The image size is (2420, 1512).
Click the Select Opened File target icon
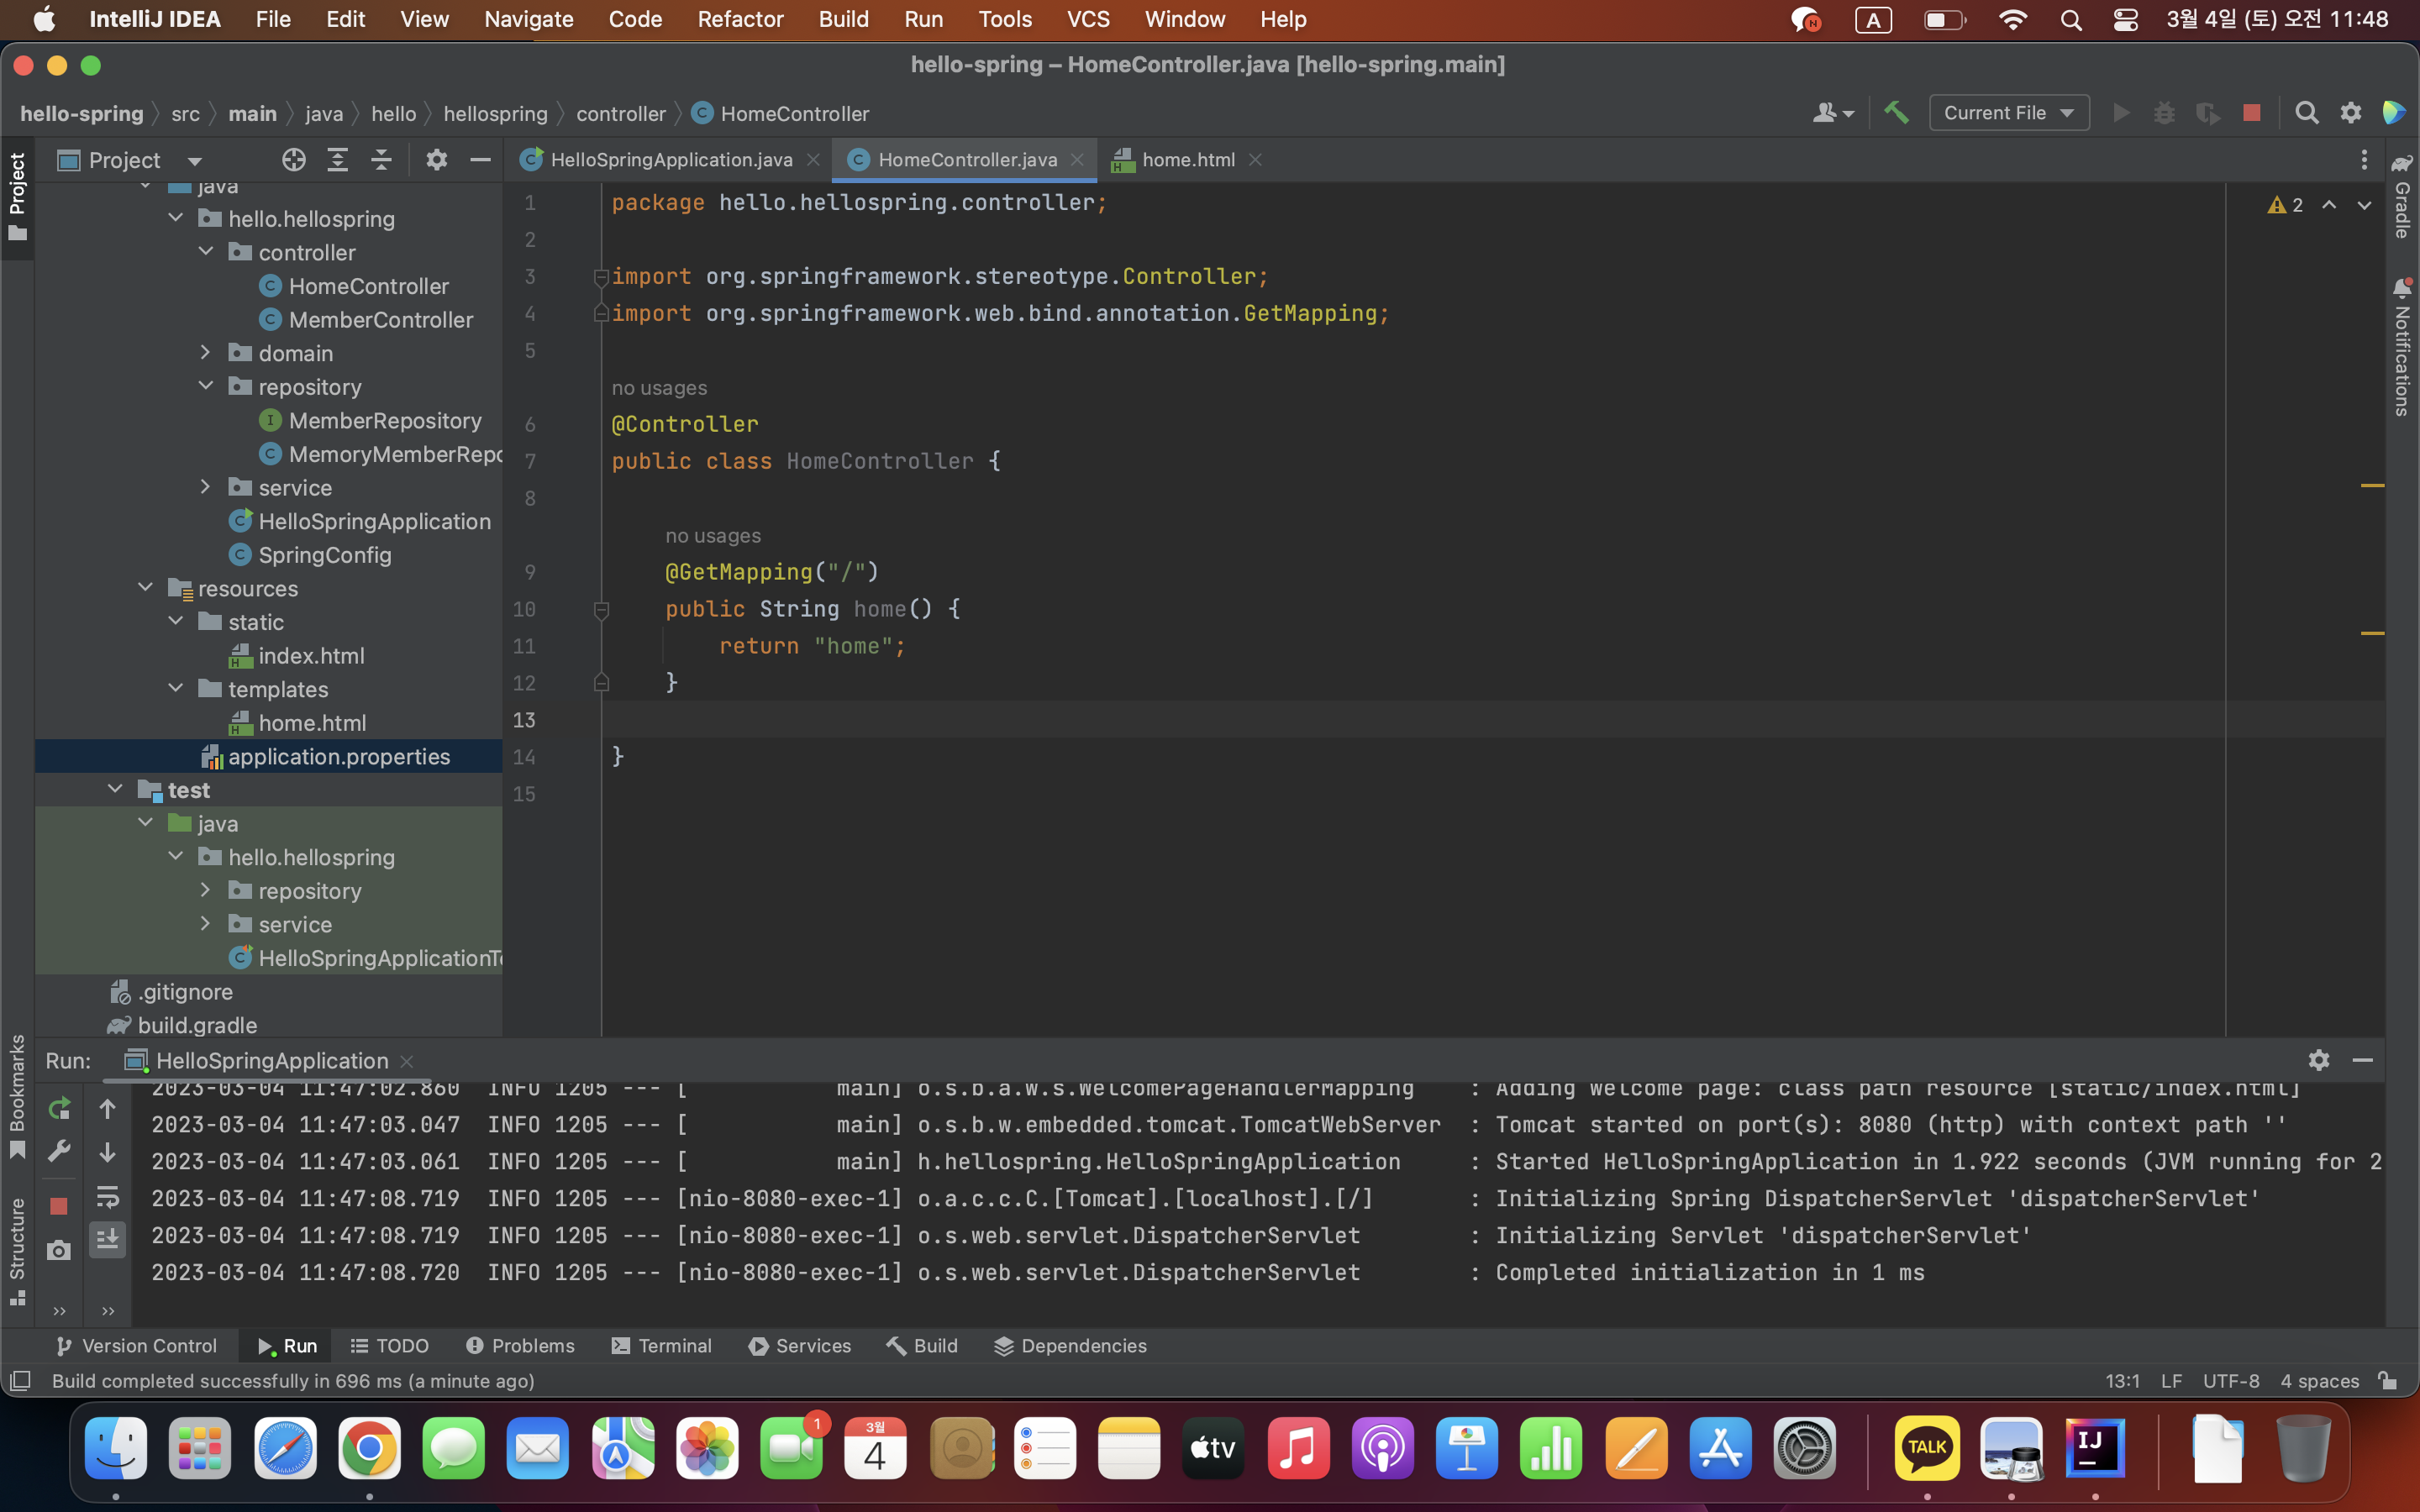[x=293, y=160]
